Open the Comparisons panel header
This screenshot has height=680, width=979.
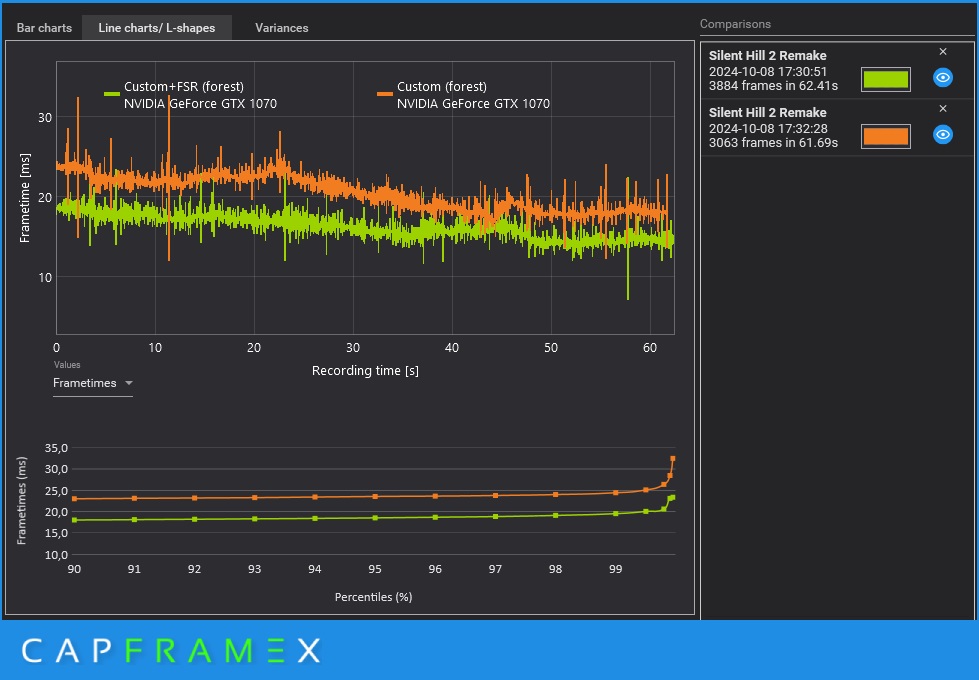(x=735, y=24)
